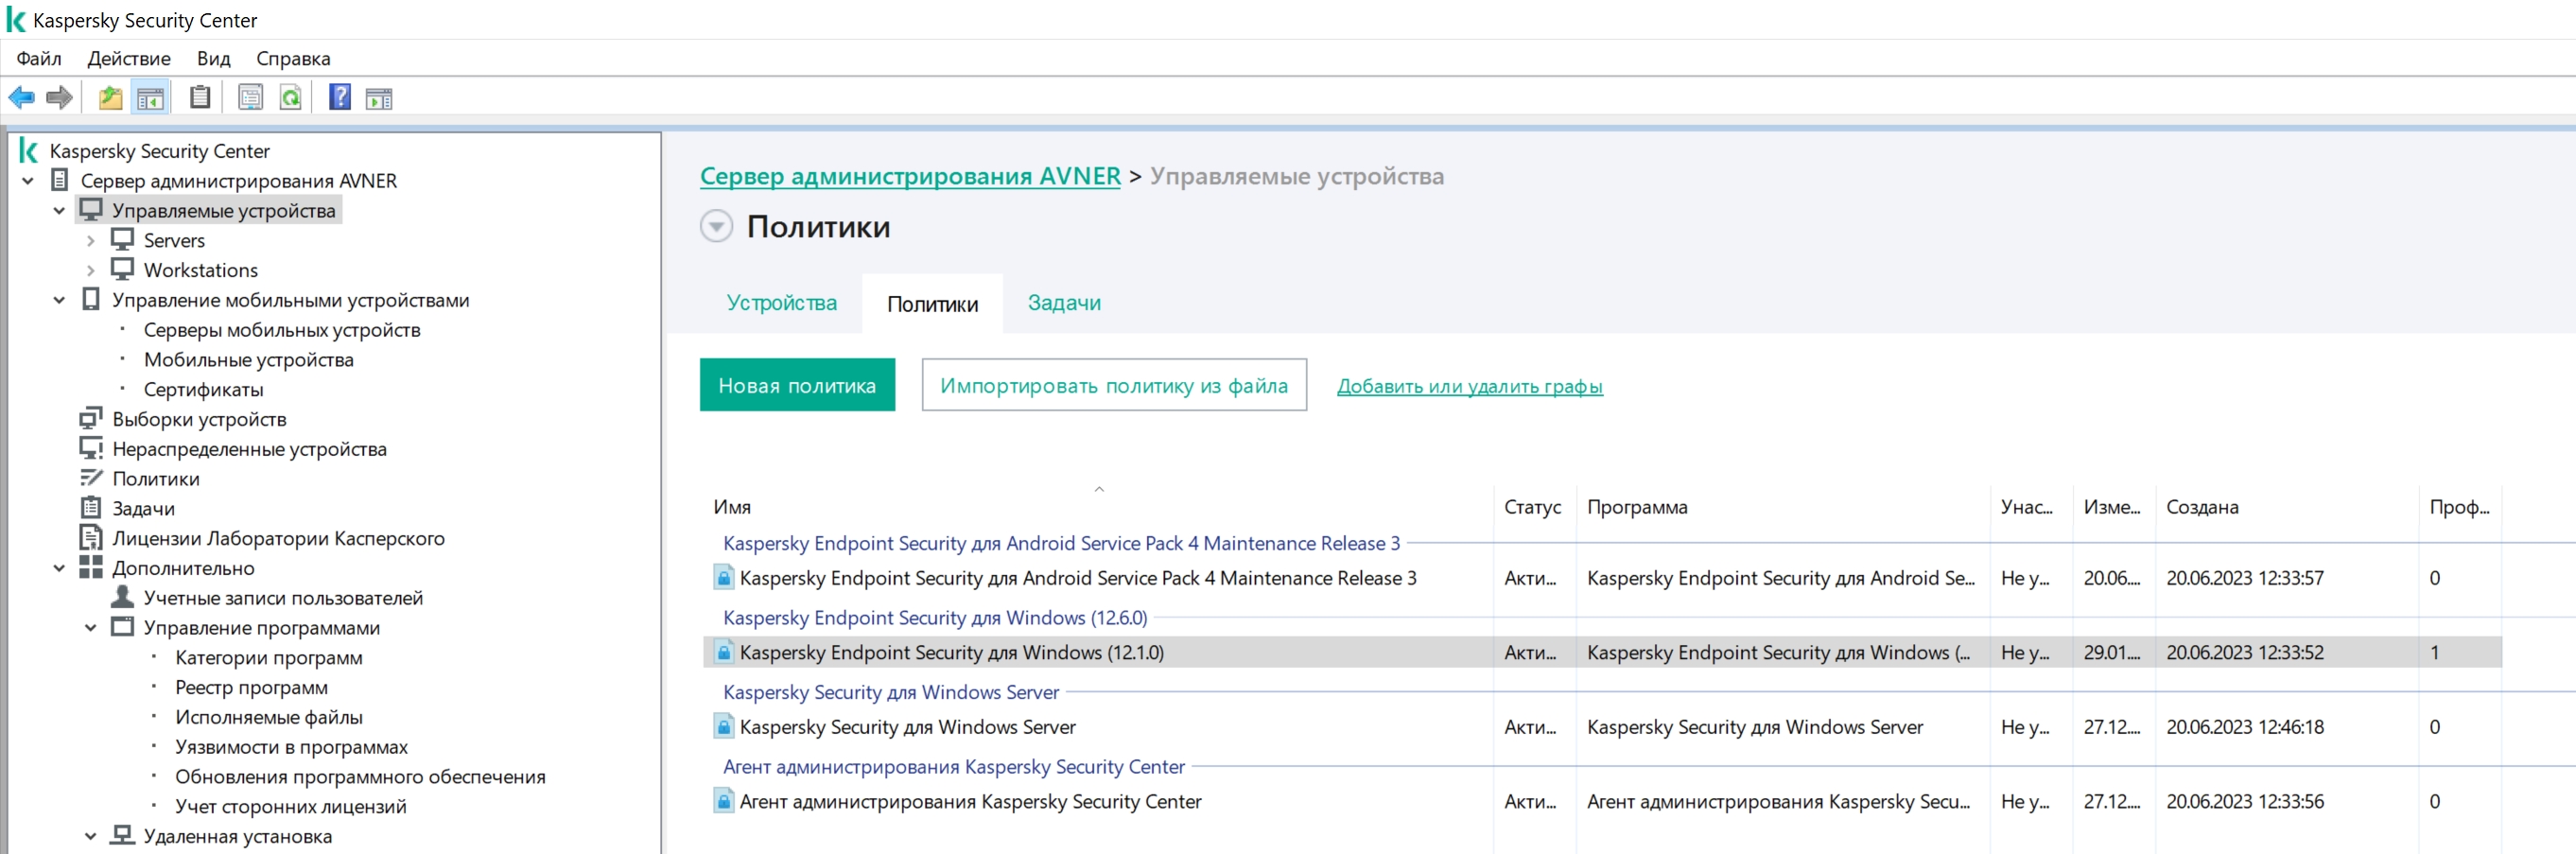
Task: Click the Properties icon in toolbar
Action: pyautogui.click(x=250, y=98)
